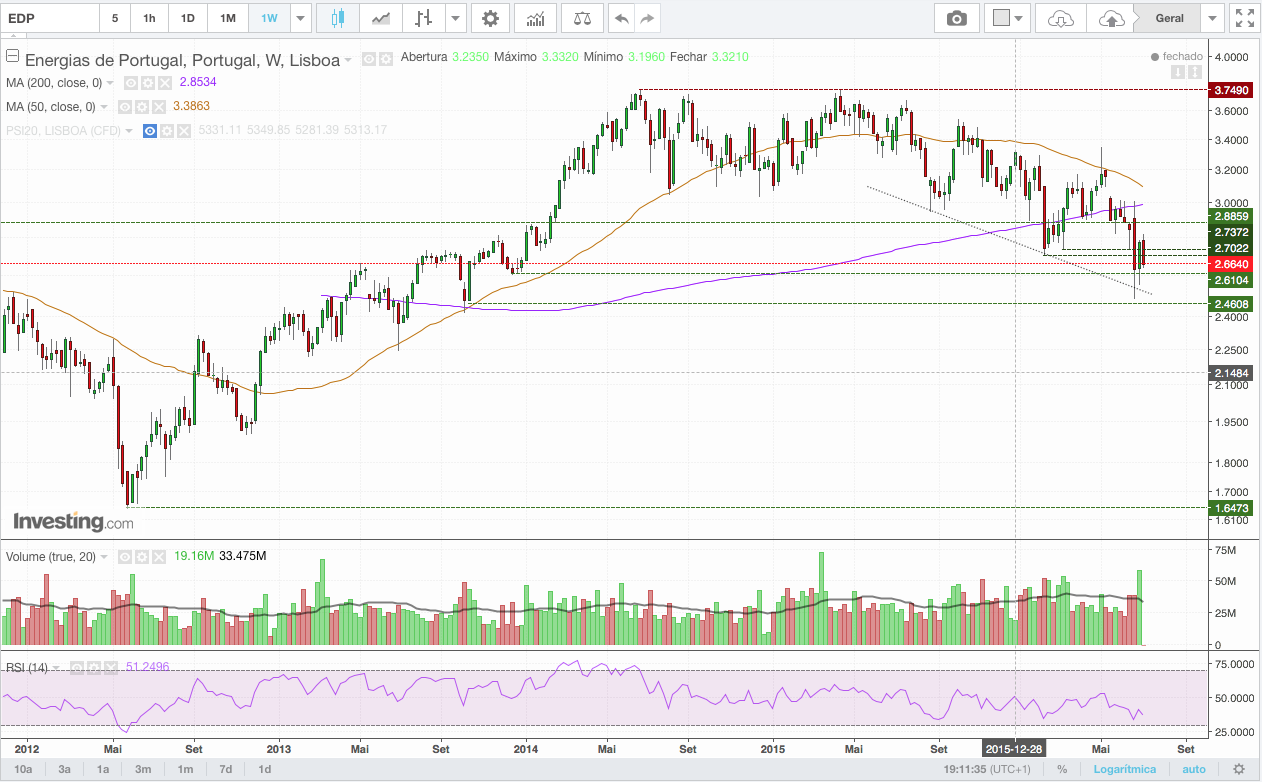The height and width of the screenshot is (782, 1262).
Task: Remove the Volume indicator
Action: (159, 557)
